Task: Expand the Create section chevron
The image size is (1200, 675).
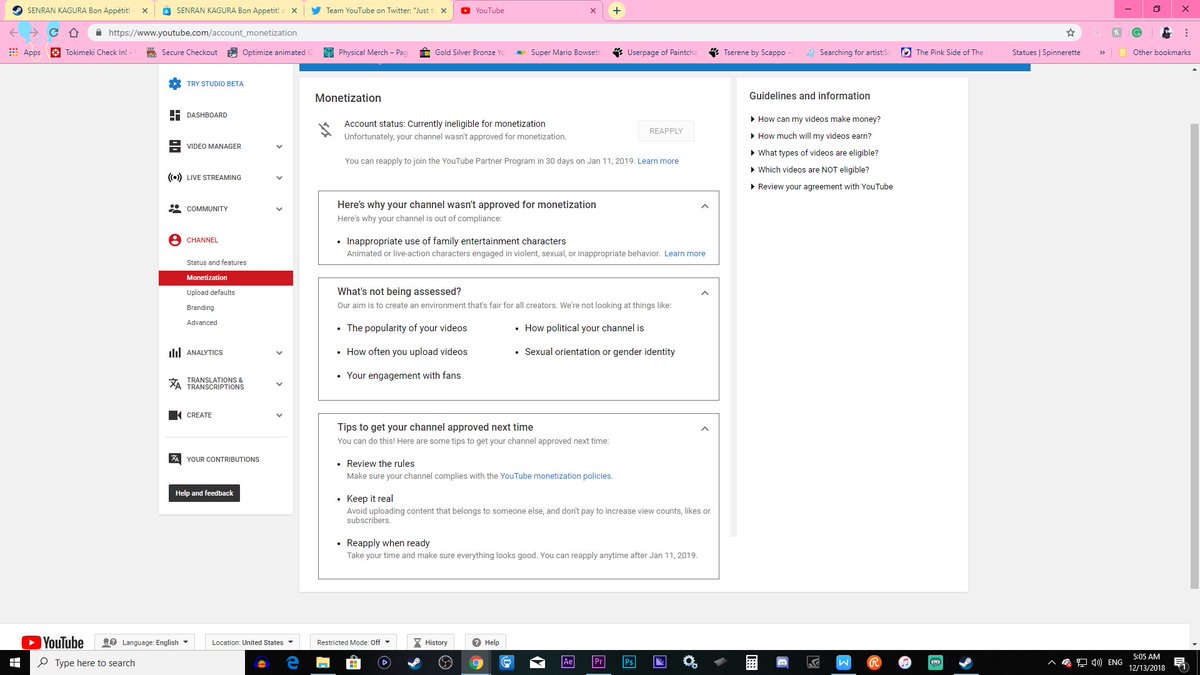Action: pyautogui.click(x=279, y=415)
